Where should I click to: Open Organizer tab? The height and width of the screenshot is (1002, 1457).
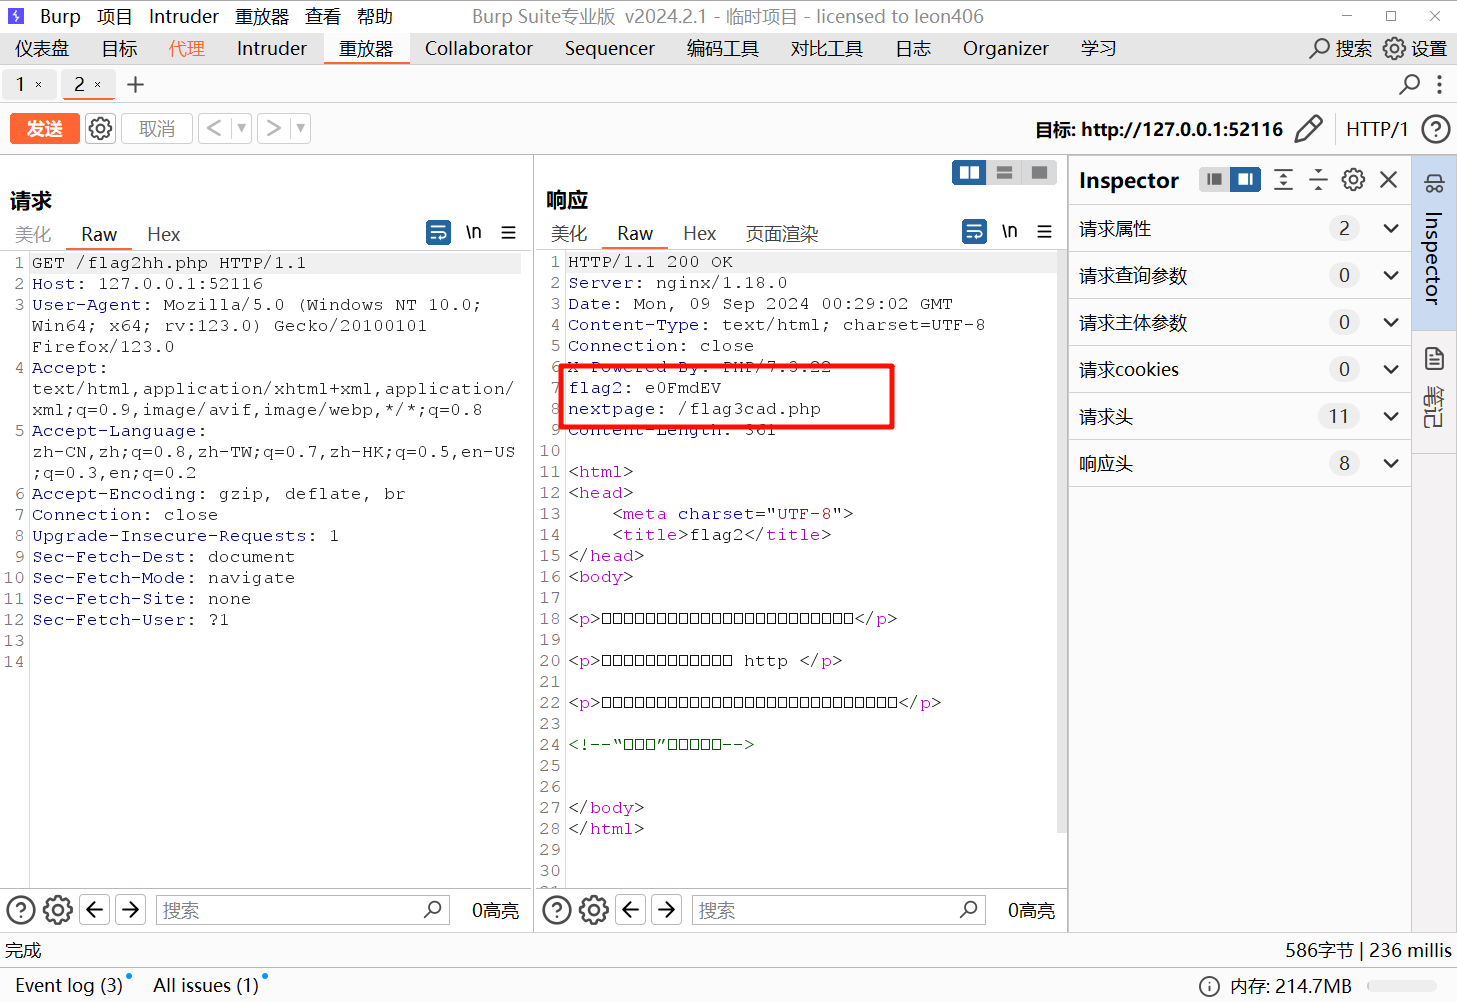pyautogui.click(x=1006, y=48)
